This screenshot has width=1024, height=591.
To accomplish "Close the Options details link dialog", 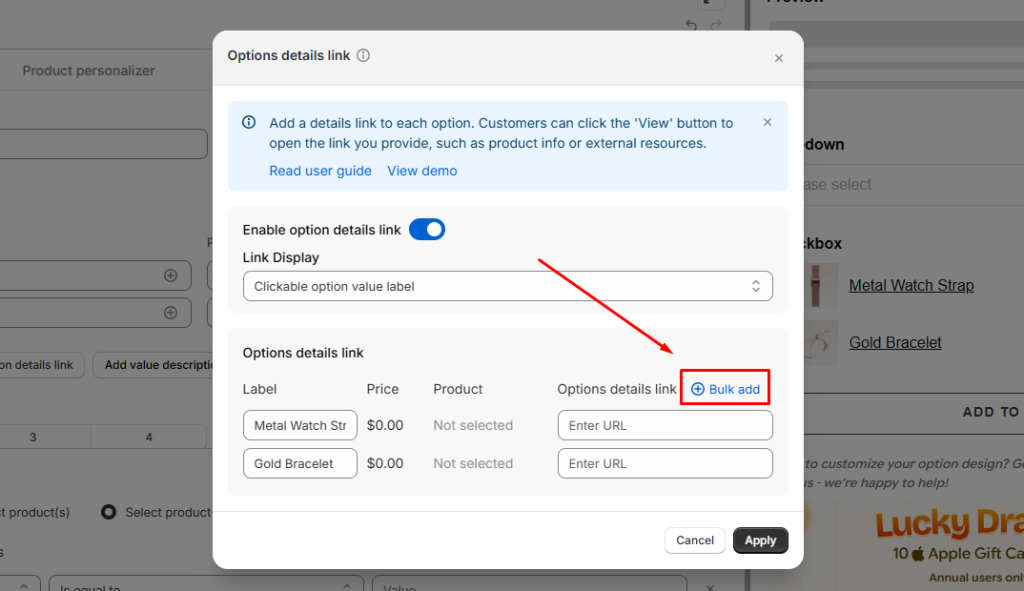I will pyautogui.click(x=778, y=58).
